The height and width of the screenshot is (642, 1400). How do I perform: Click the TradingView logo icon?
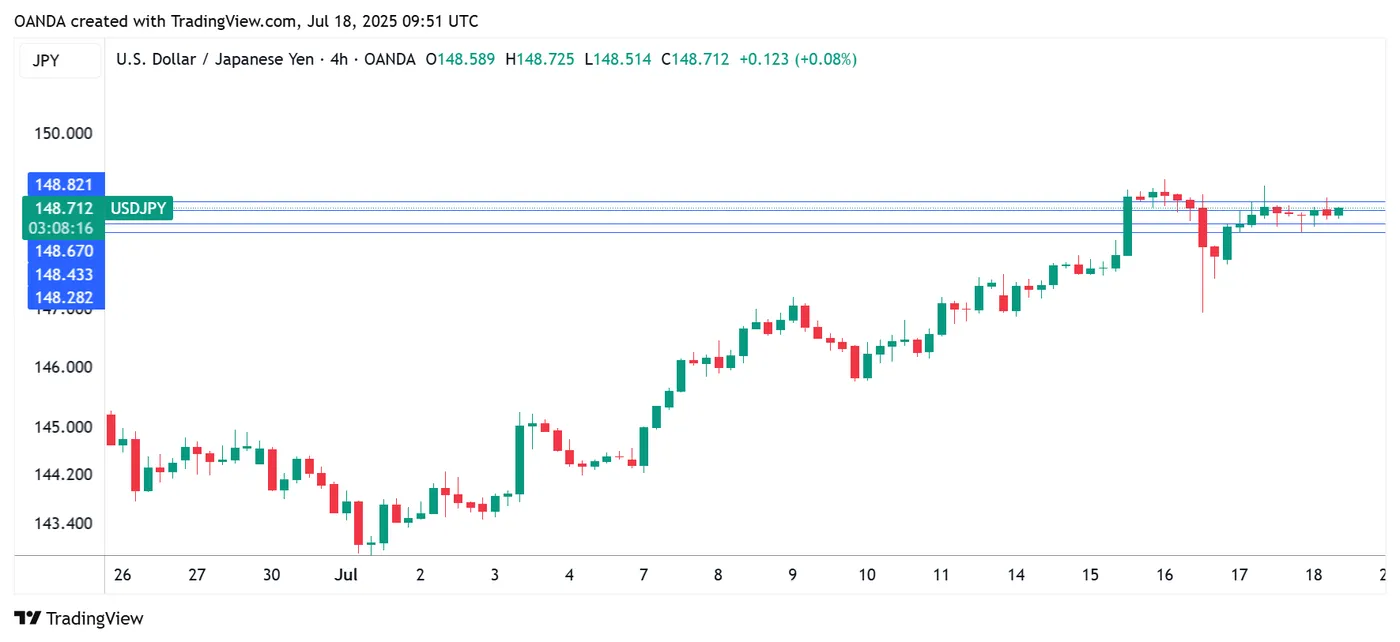coord(27,618)
